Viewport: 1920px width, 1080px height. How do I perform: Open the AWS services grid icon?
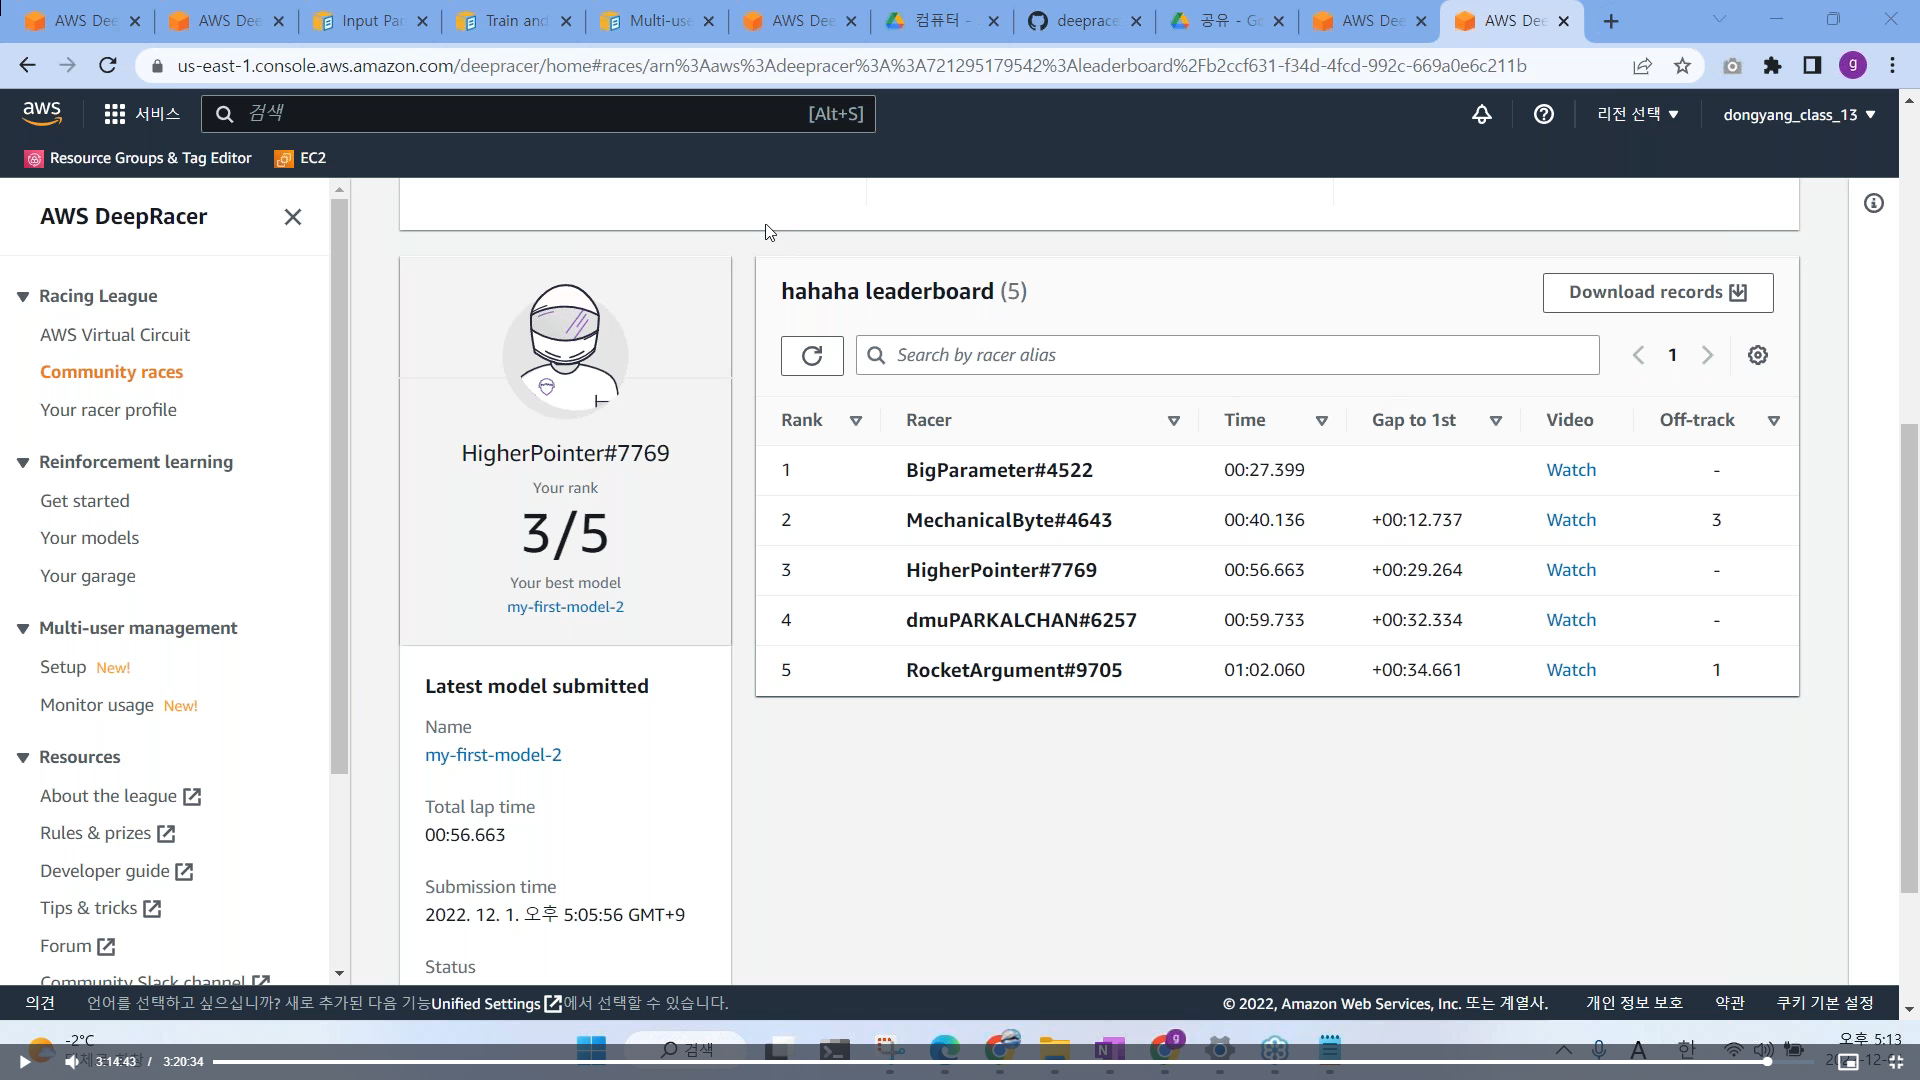click(115, 114)
